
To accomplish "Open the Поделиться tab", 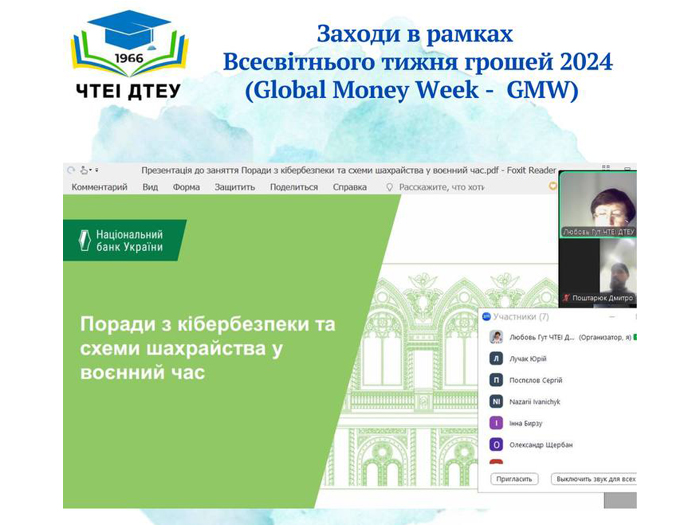I will coord(294,187).
